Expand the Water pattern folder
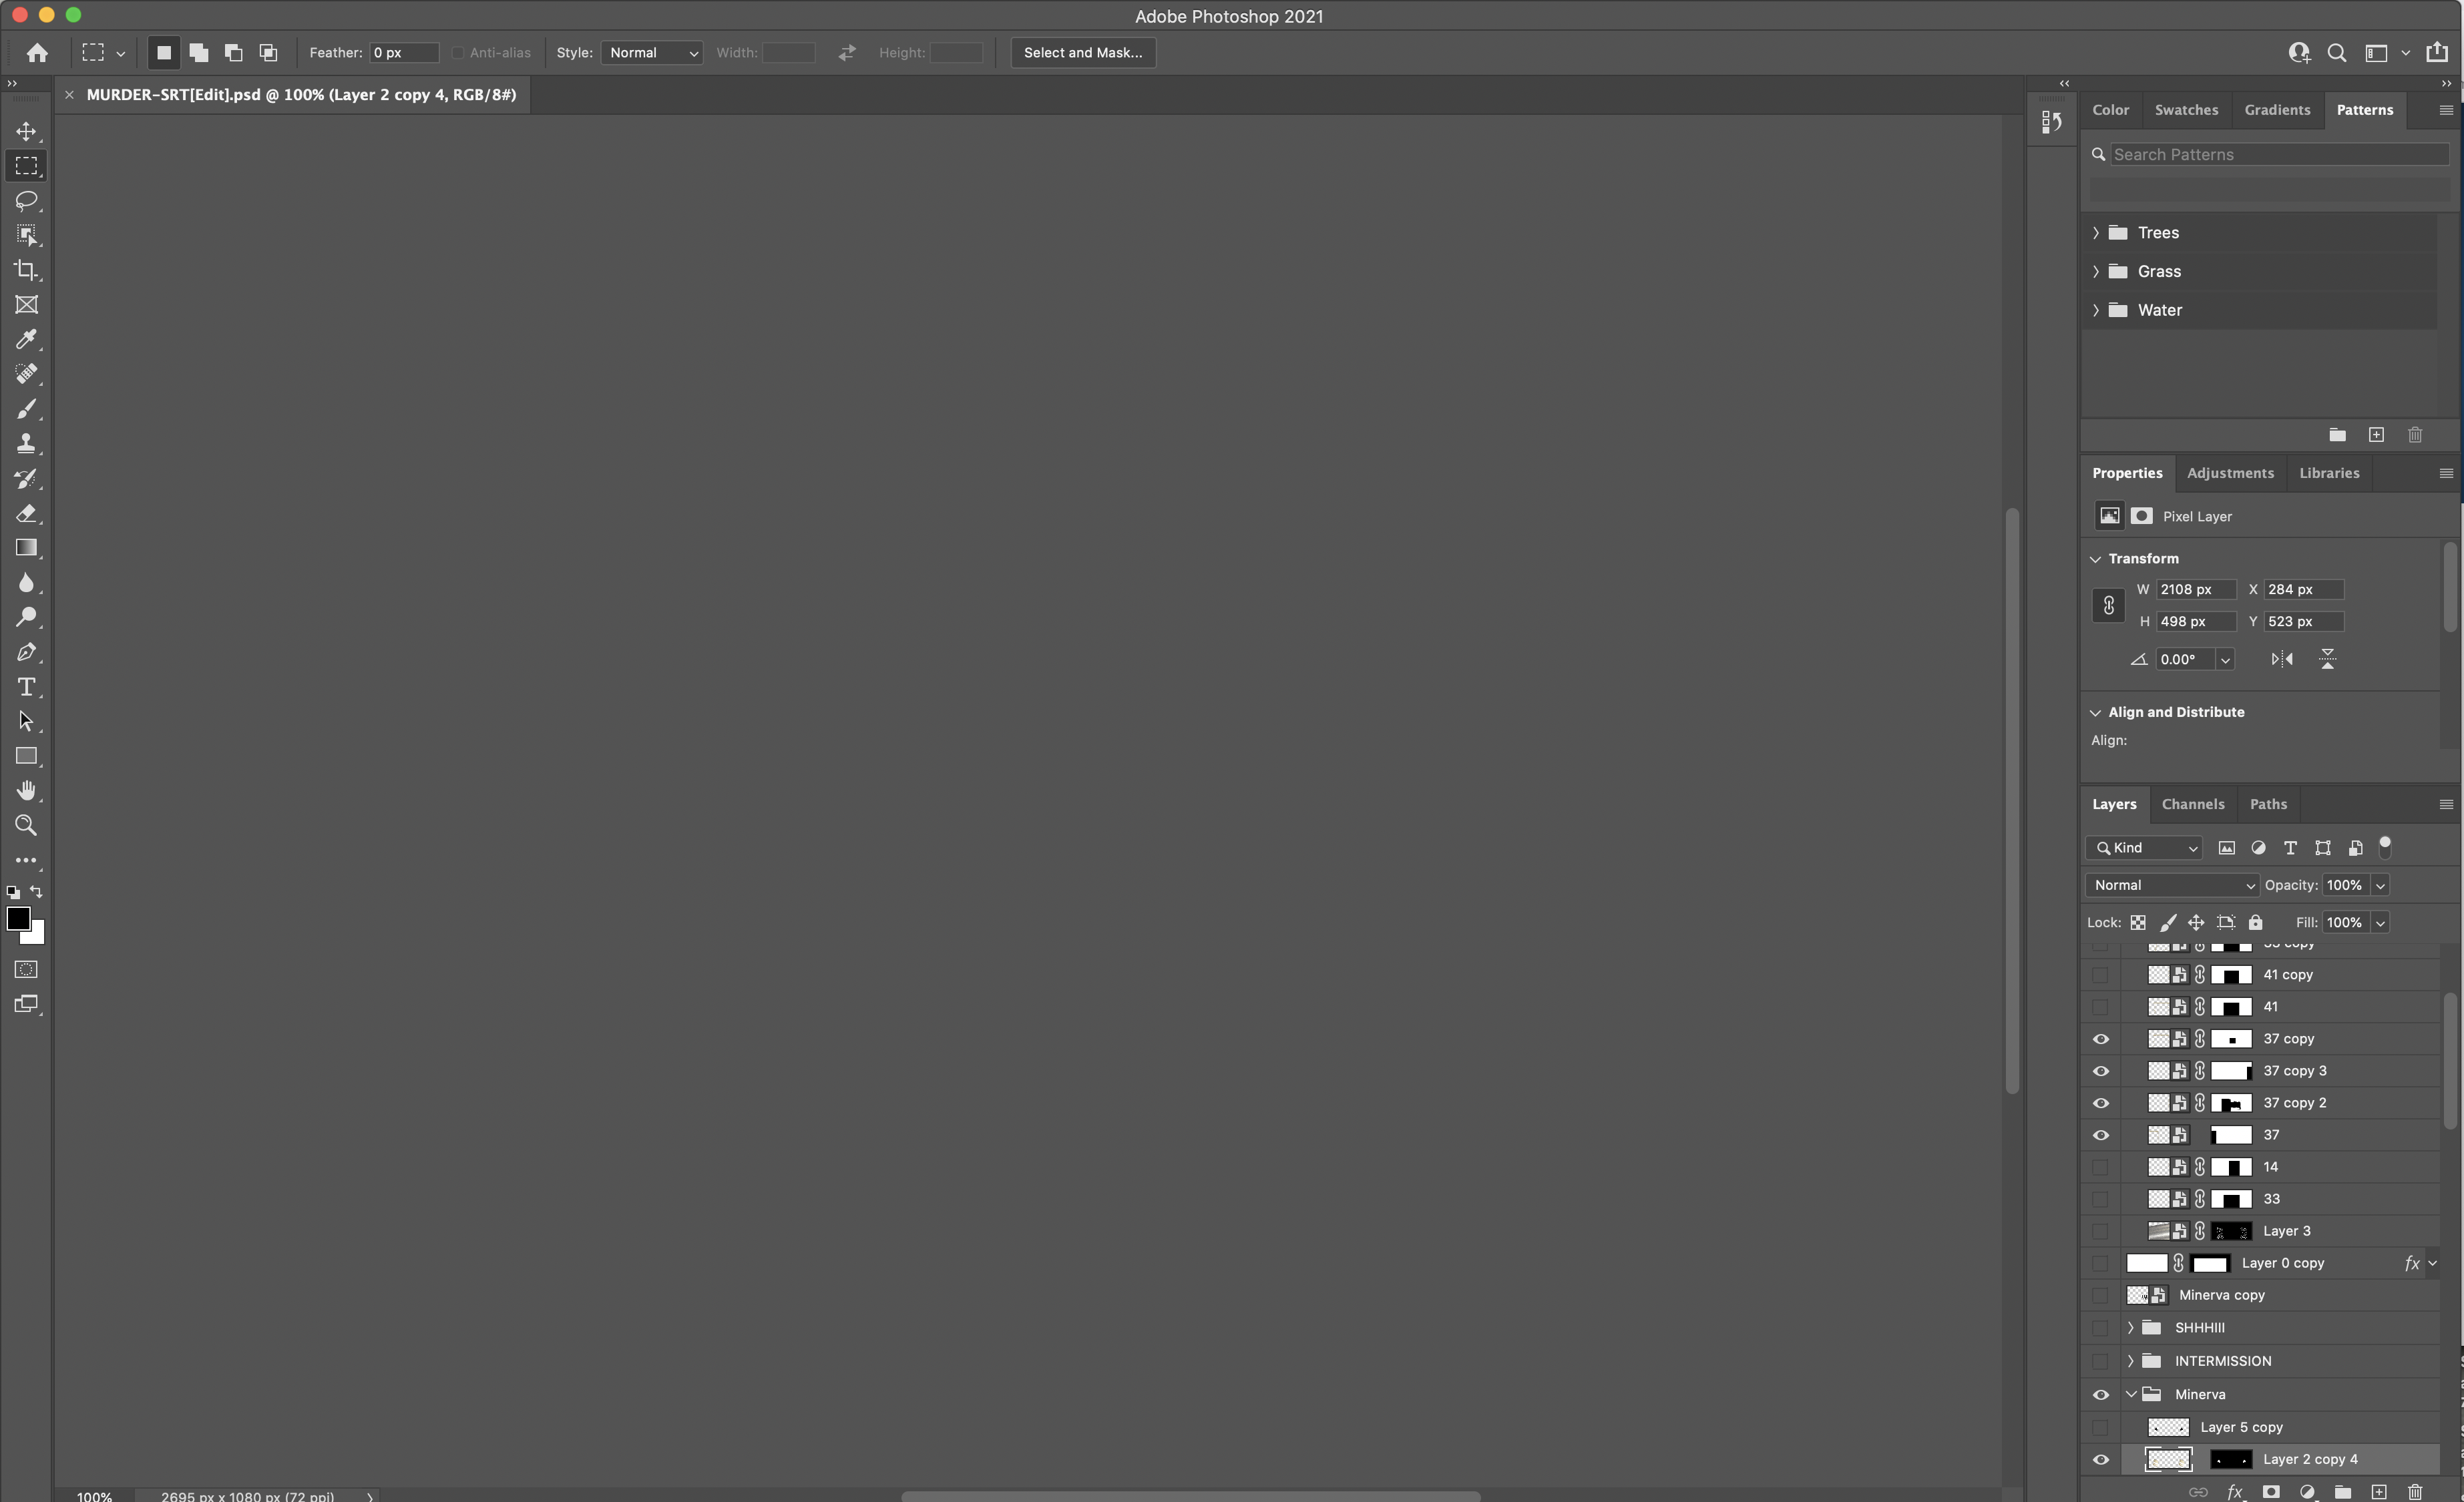This screenshot has width=2464, height=1502. (2096, 310)
